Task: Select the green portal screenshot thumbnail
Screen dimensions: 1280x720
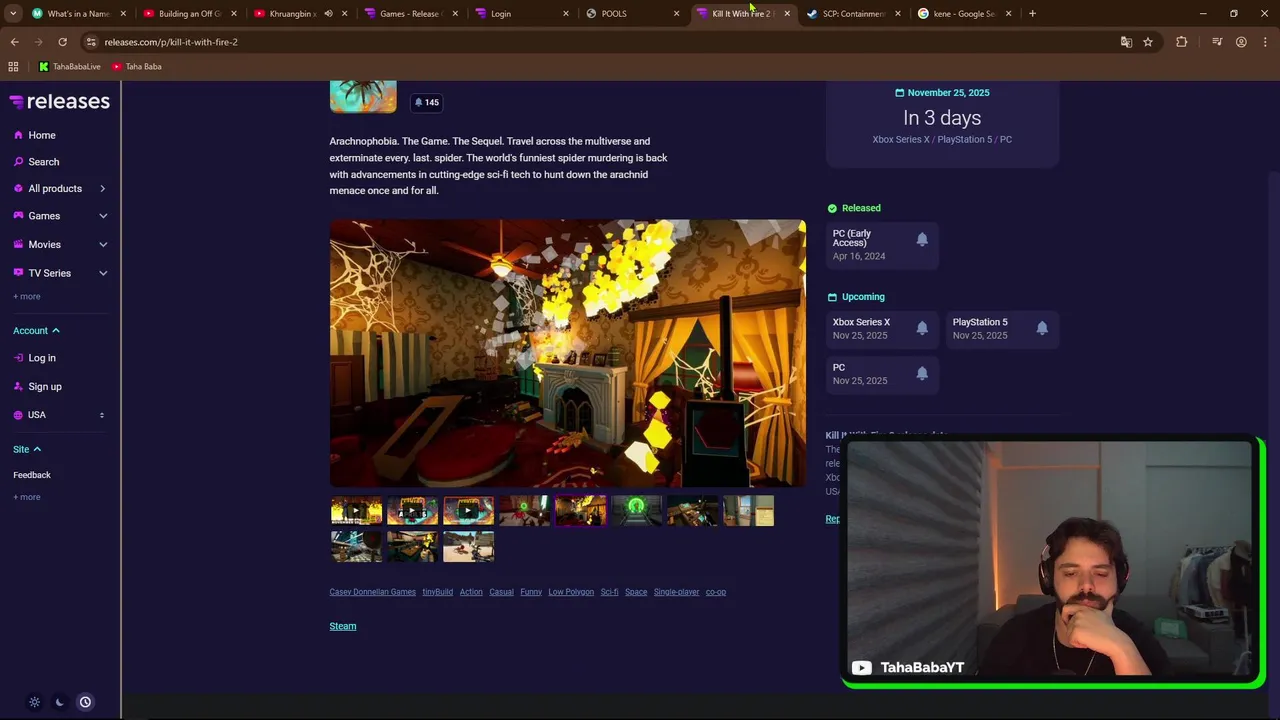Action: (x=636, y=511)
